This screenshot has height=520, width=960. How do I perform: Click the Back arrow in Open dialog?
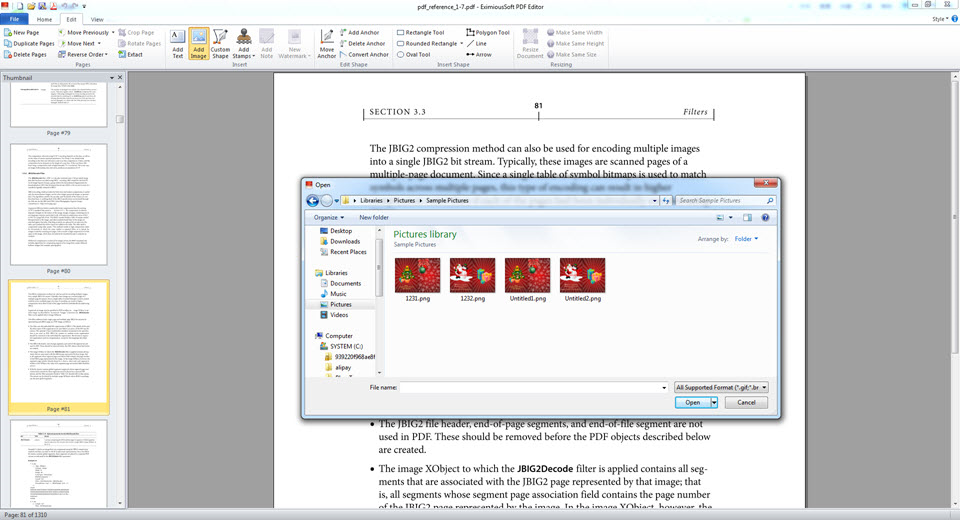point(312,200)
